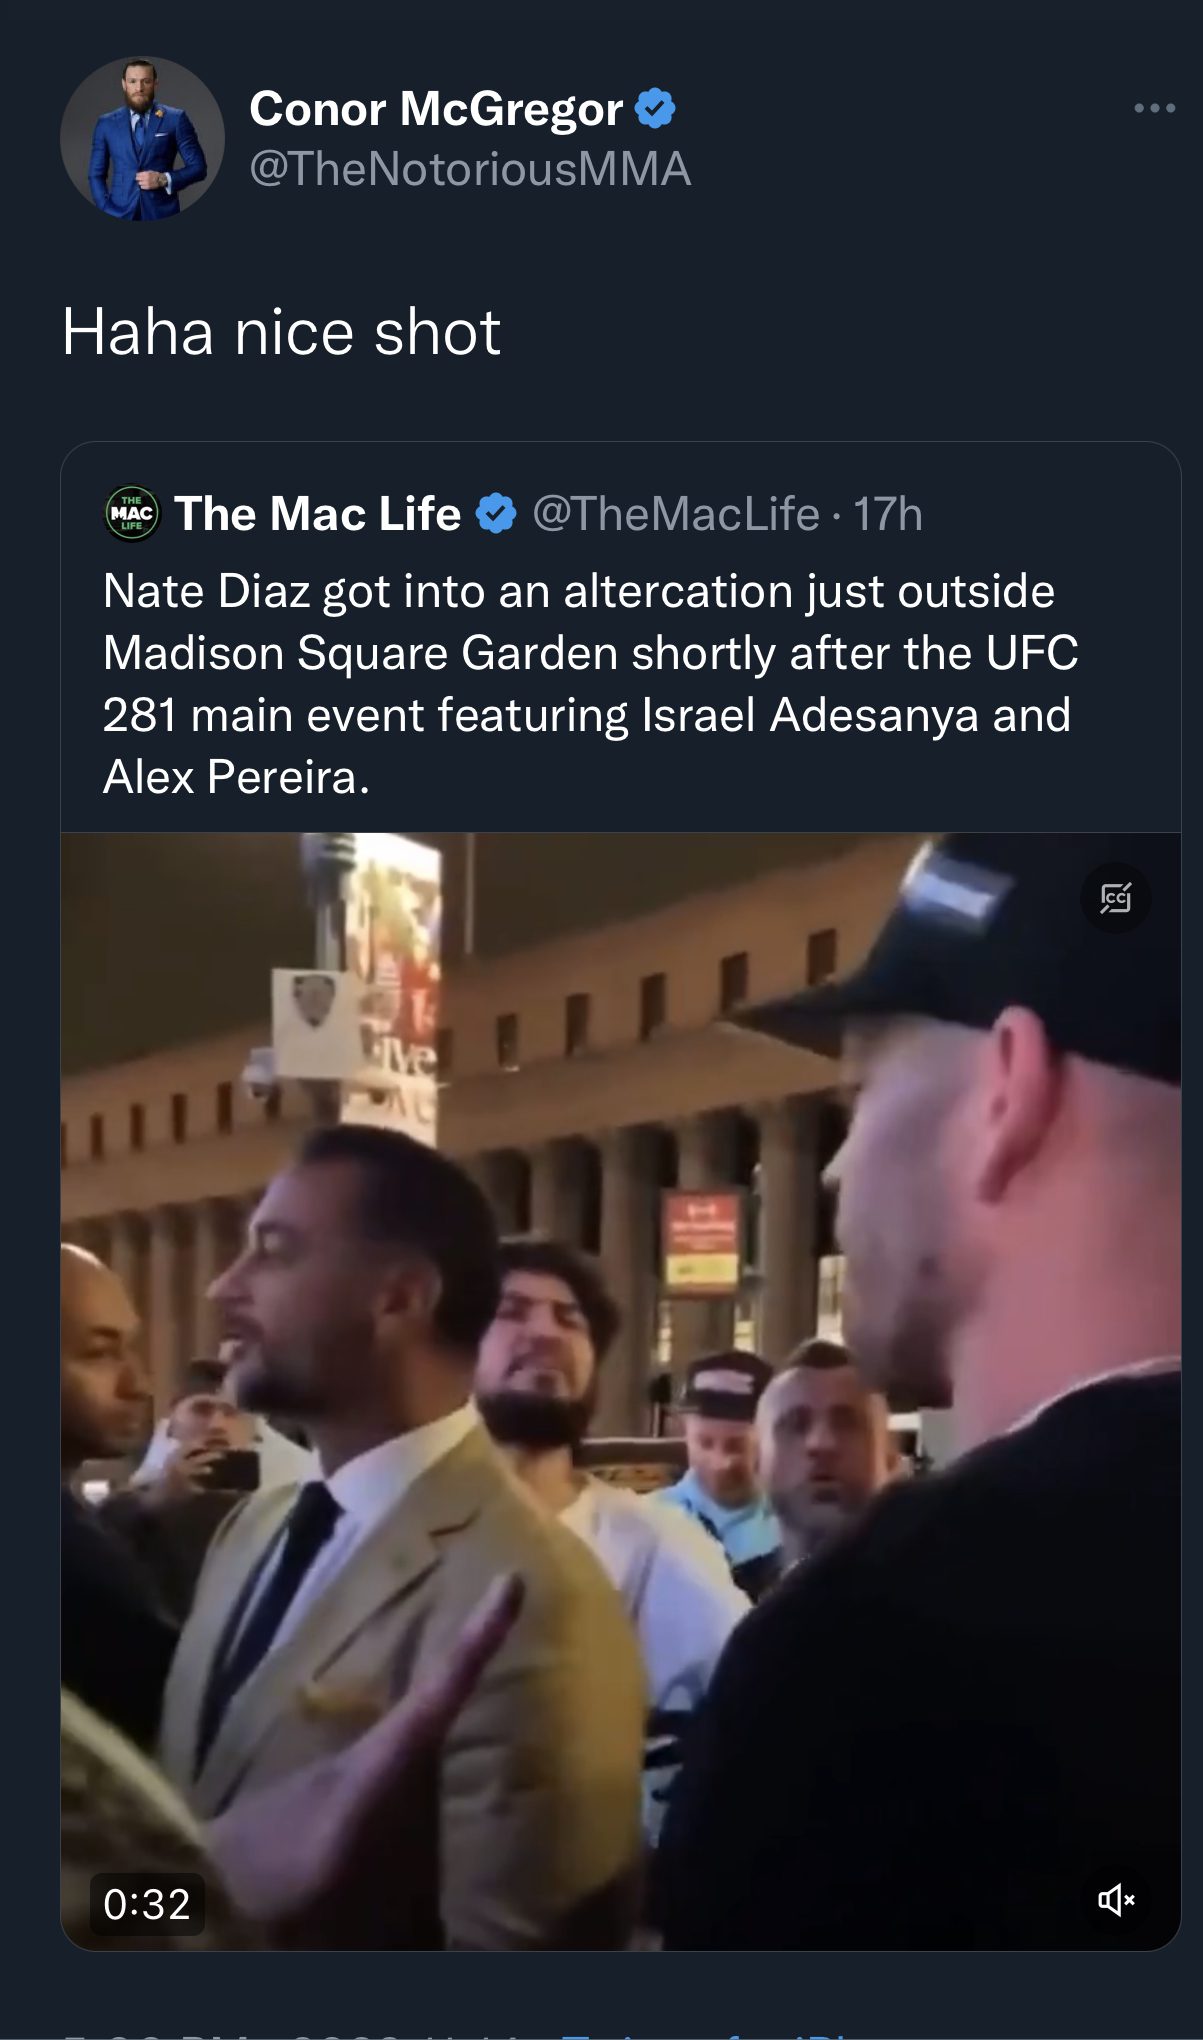This screenshot has width=1203, height=2040.
Task: Select the "Haha nice shot" tweet text
Action: 281,331
